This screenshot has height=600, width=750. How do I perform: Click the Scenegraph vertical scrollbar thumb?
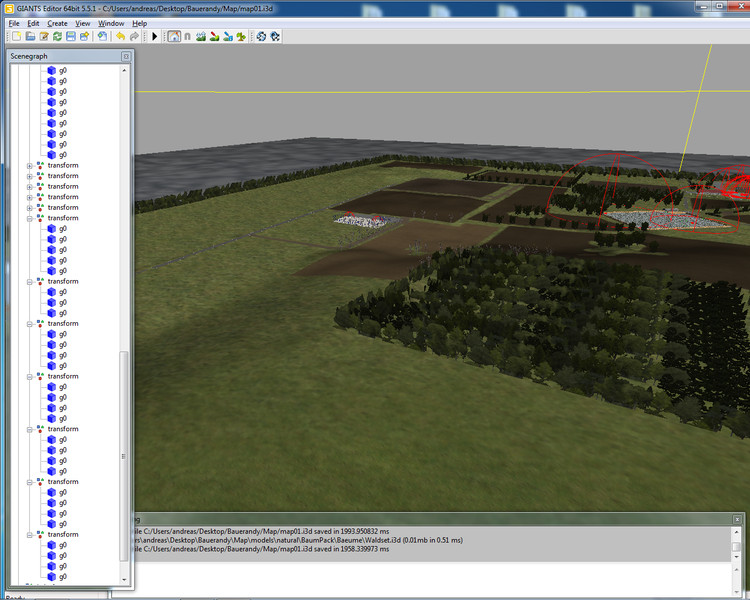click(x=124, y=456)
